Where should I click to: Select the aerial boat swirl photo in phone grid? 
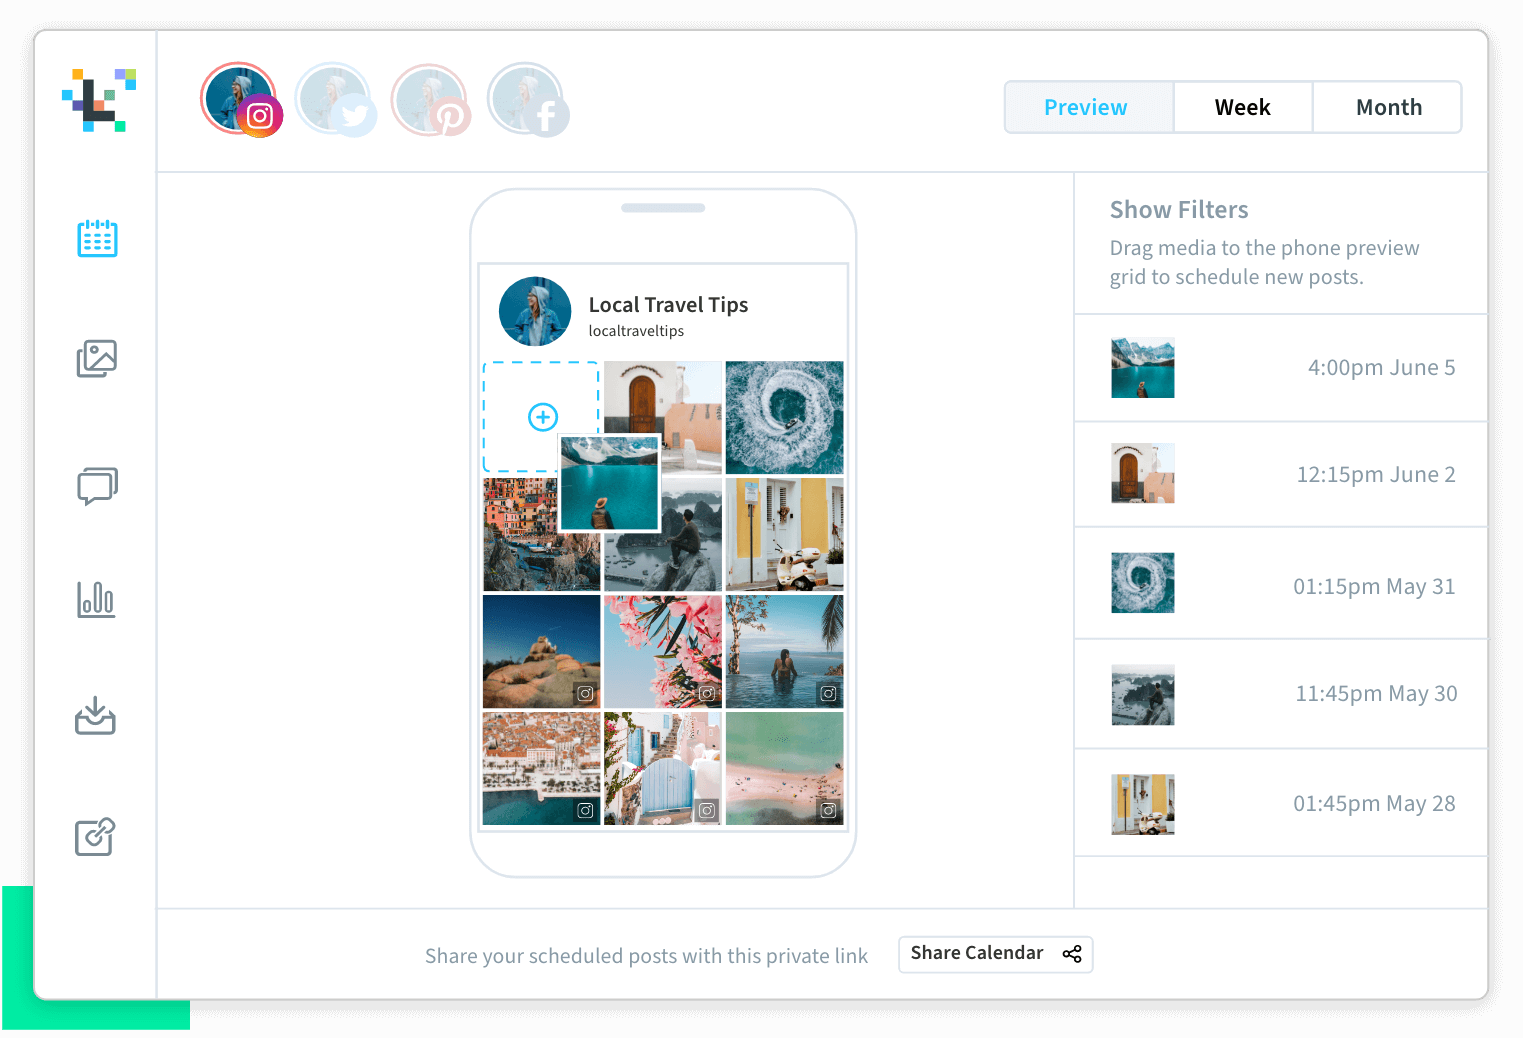[784, 417]
